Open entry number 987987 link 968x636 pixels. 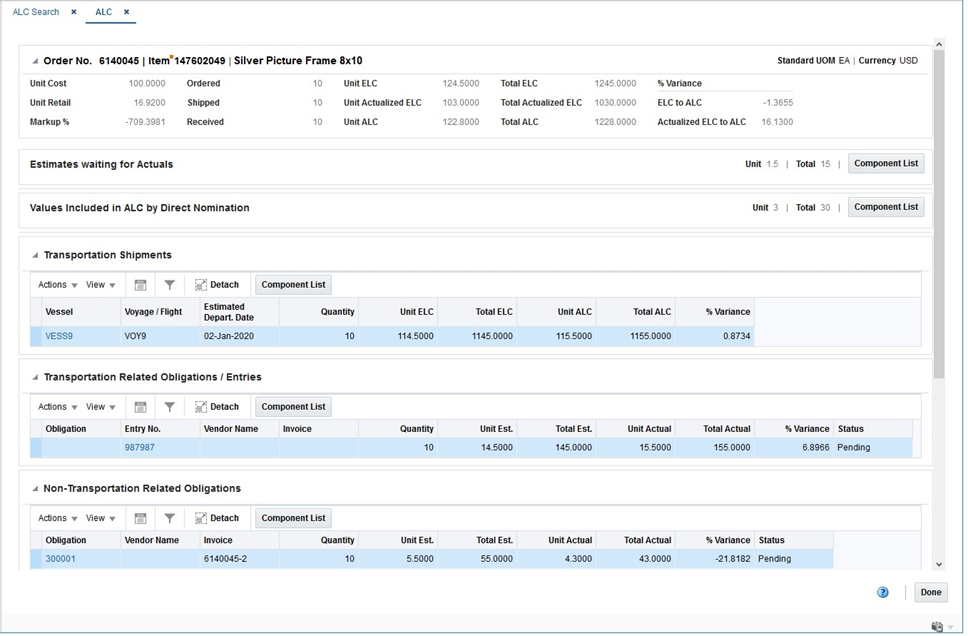140,448
